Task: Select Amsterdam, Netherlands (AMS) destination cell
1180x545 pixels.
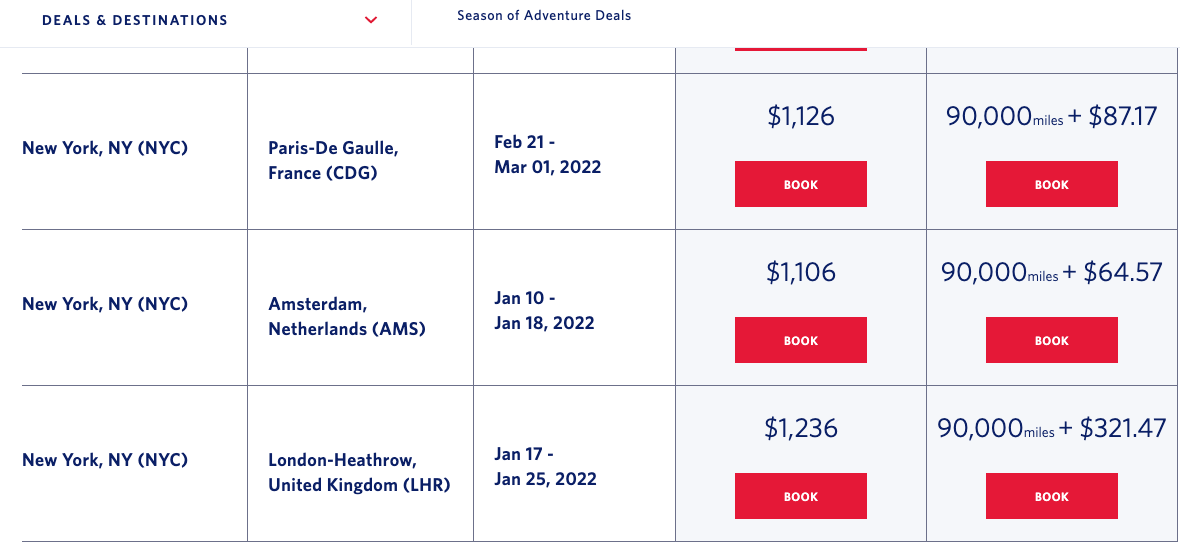Action: [347, 316]
